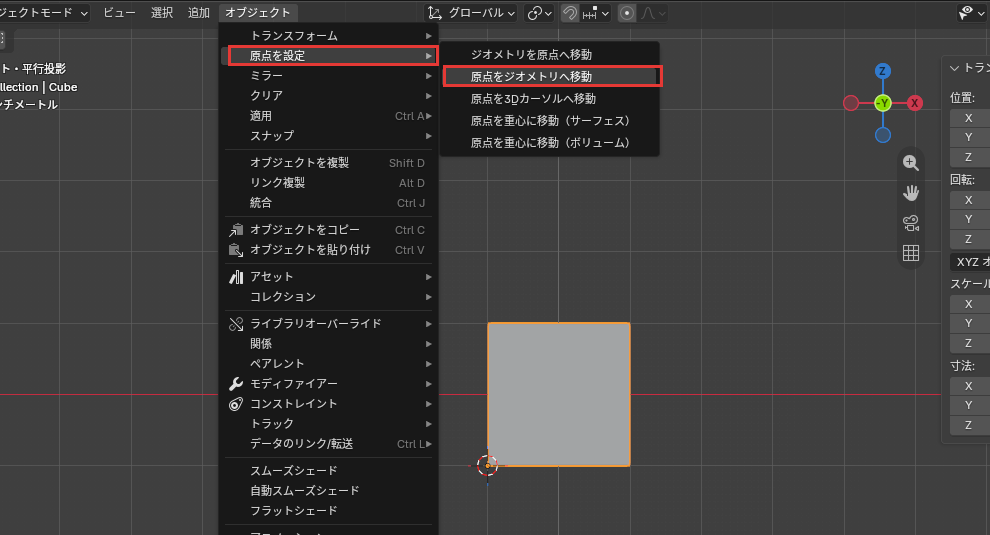Open the ビュー menu
The height and width of the screenshot is (535, 990).
(119, 13)
